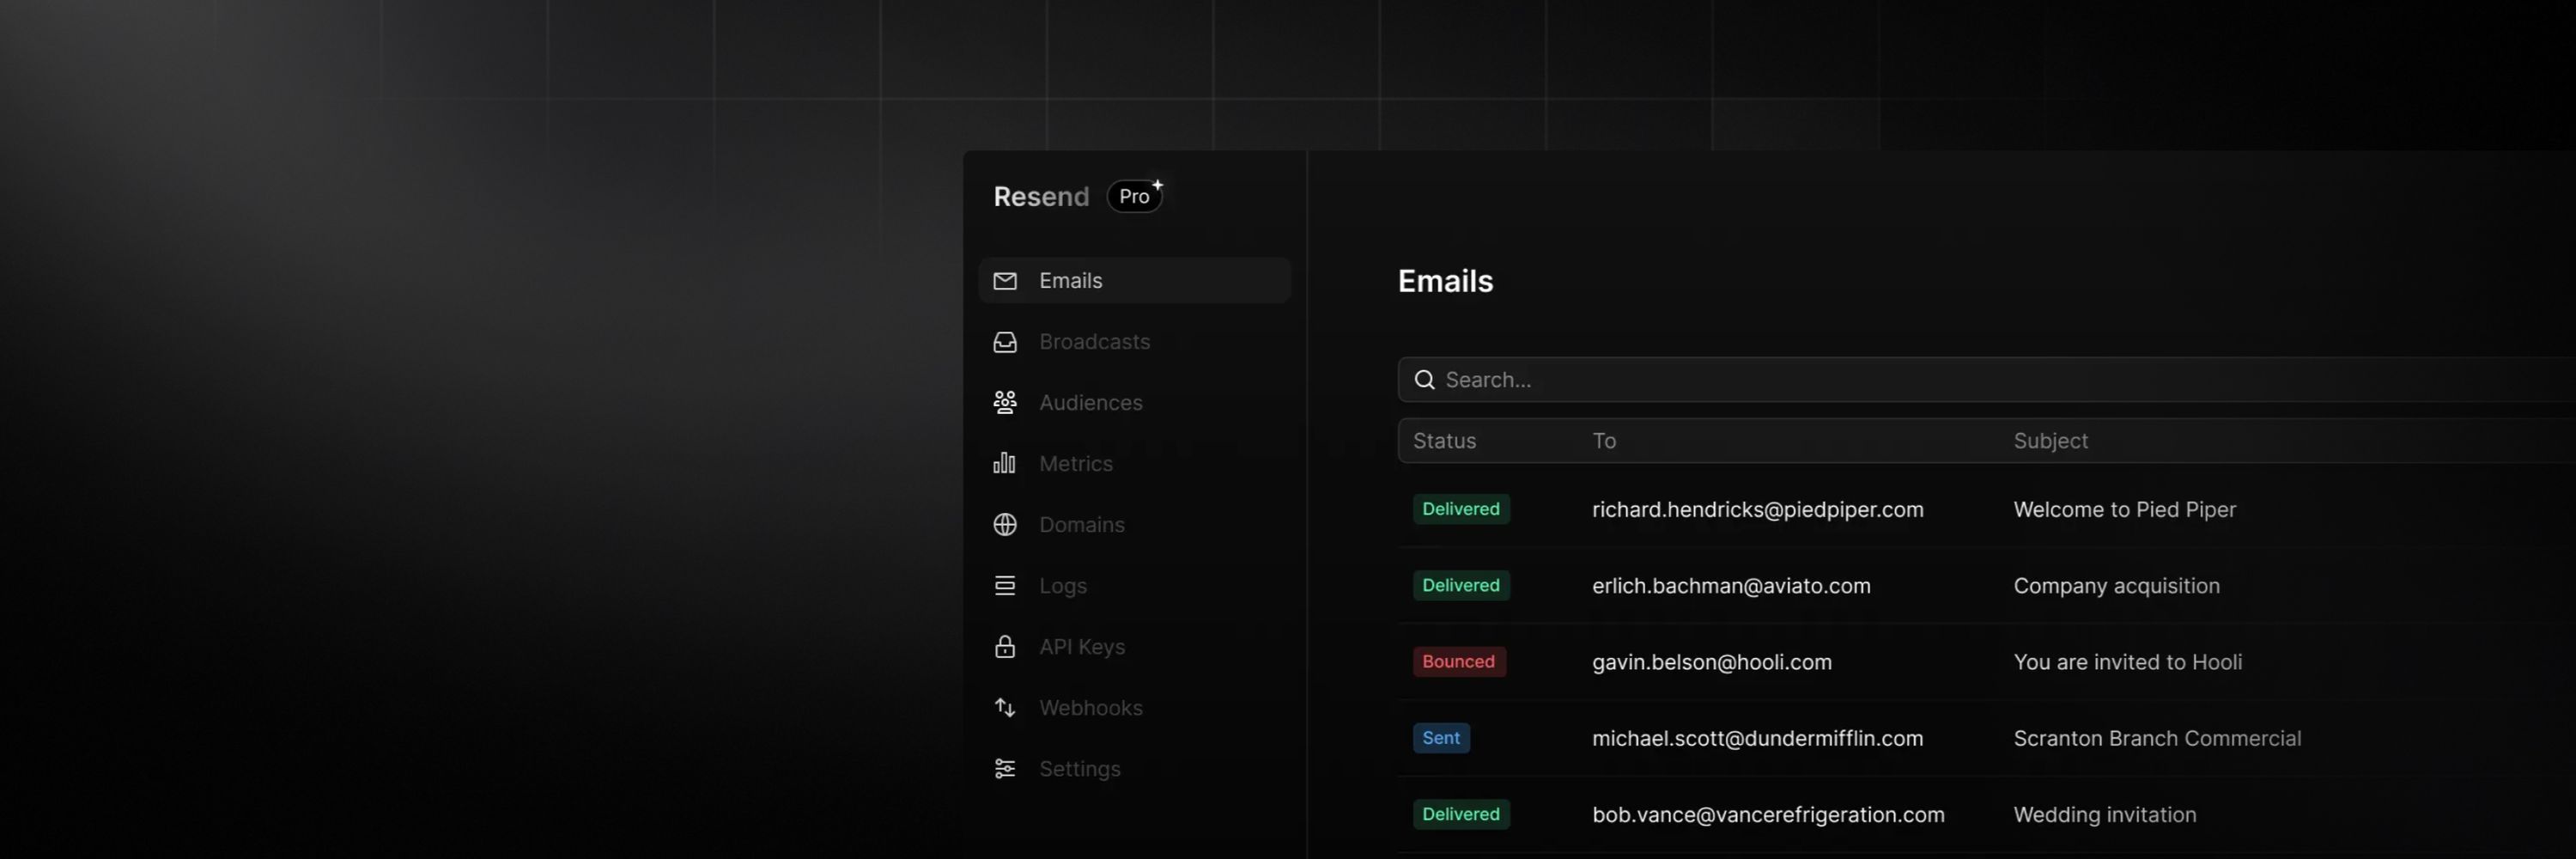The image size is (2576, 859).
Task: Click the Sent status badge
Action: pos(1441,738)
